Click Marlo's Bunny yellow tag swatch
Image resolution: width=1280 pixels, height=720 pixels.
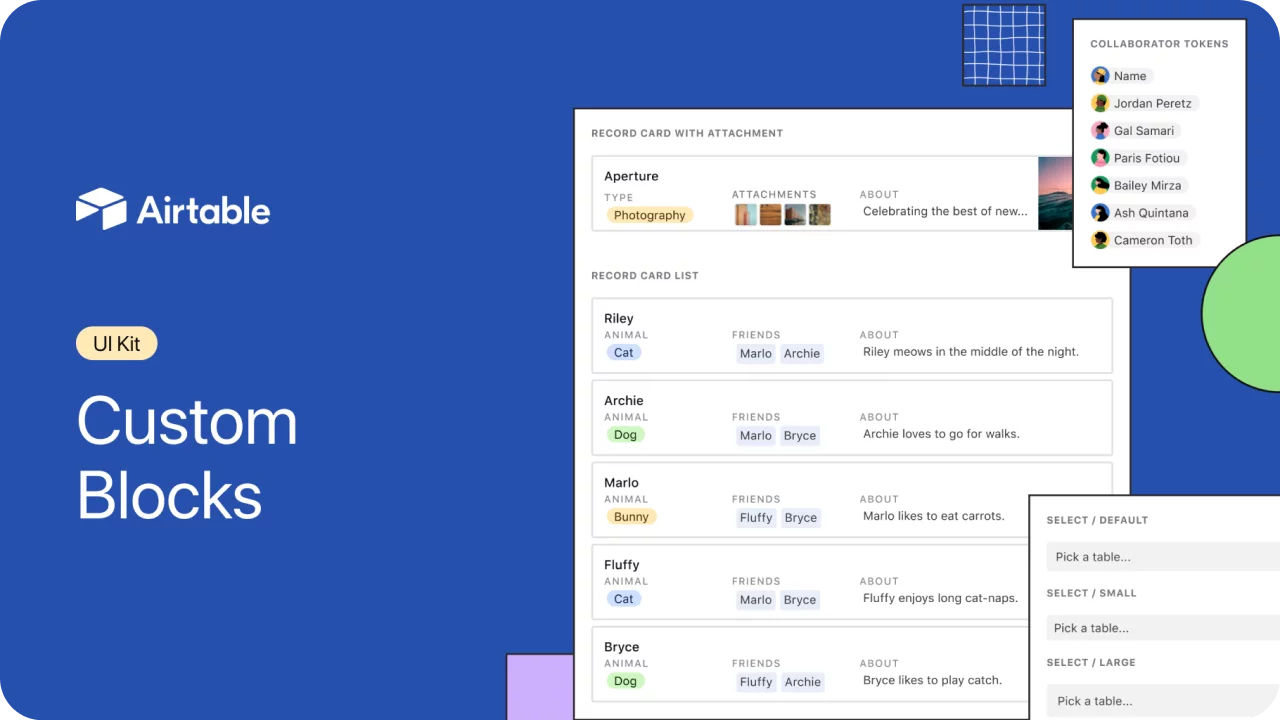tap(631, 516)
